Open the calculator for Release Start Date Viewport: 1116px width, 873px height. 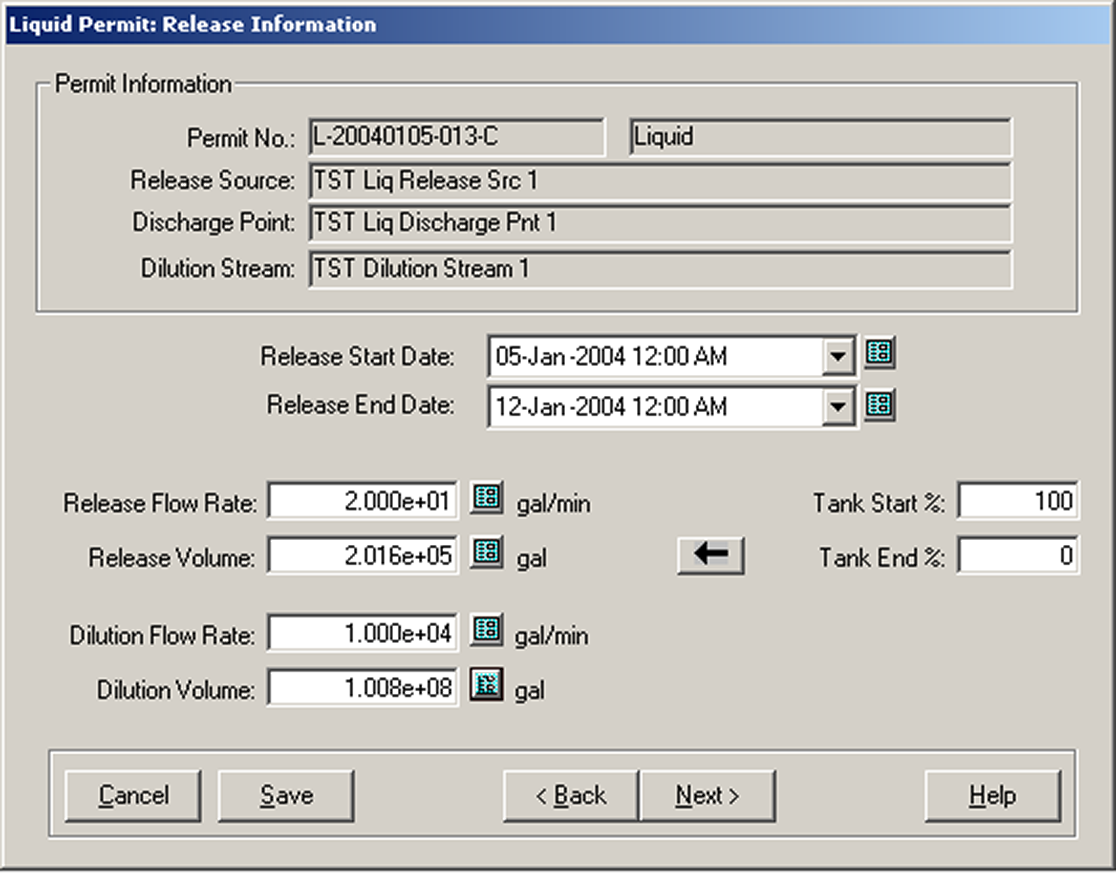coord(880,352)
